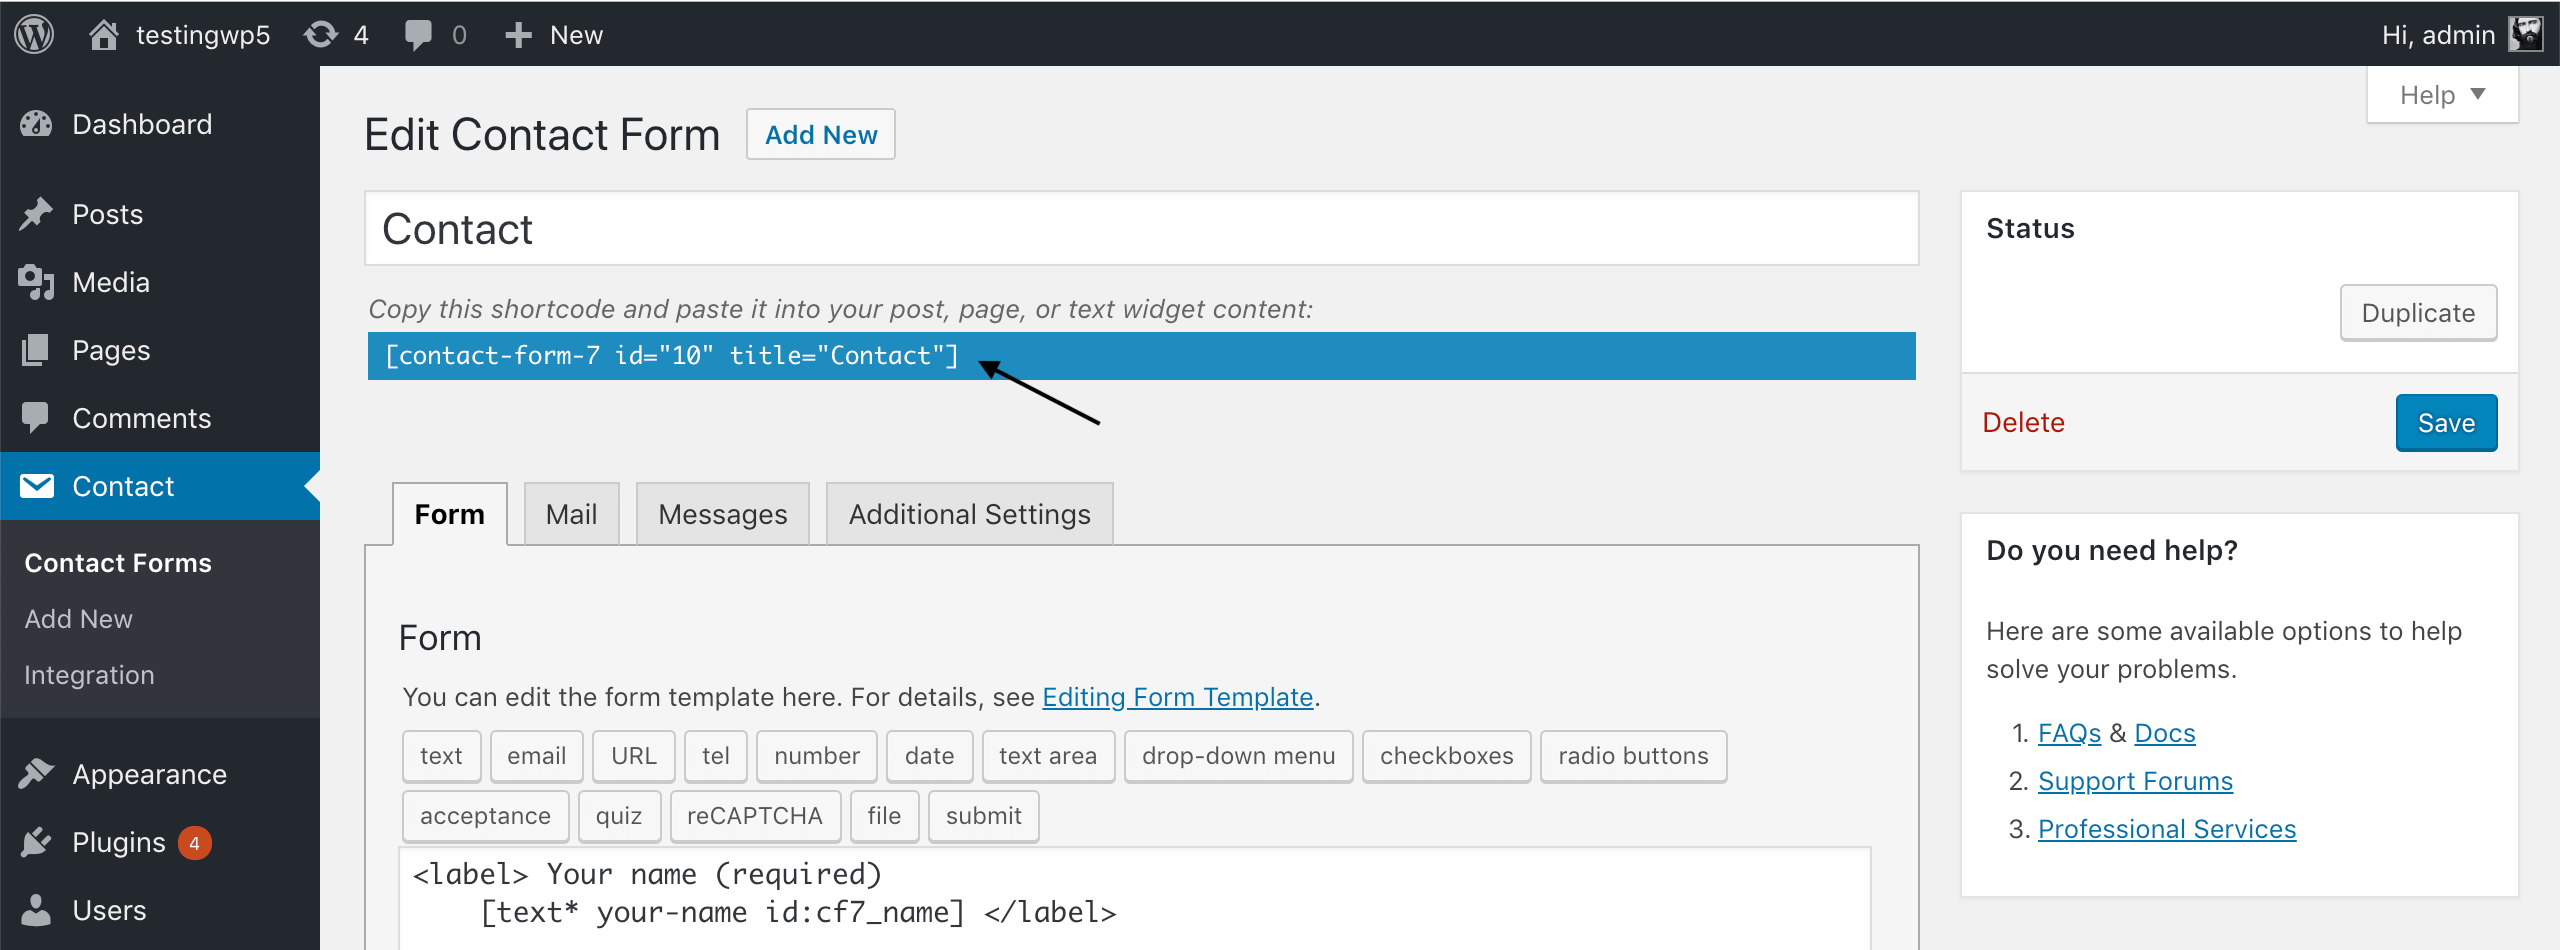This screenshot has width=2560, height=950.
Task: Create content with the + New icon
Action: tap(519, 33)
